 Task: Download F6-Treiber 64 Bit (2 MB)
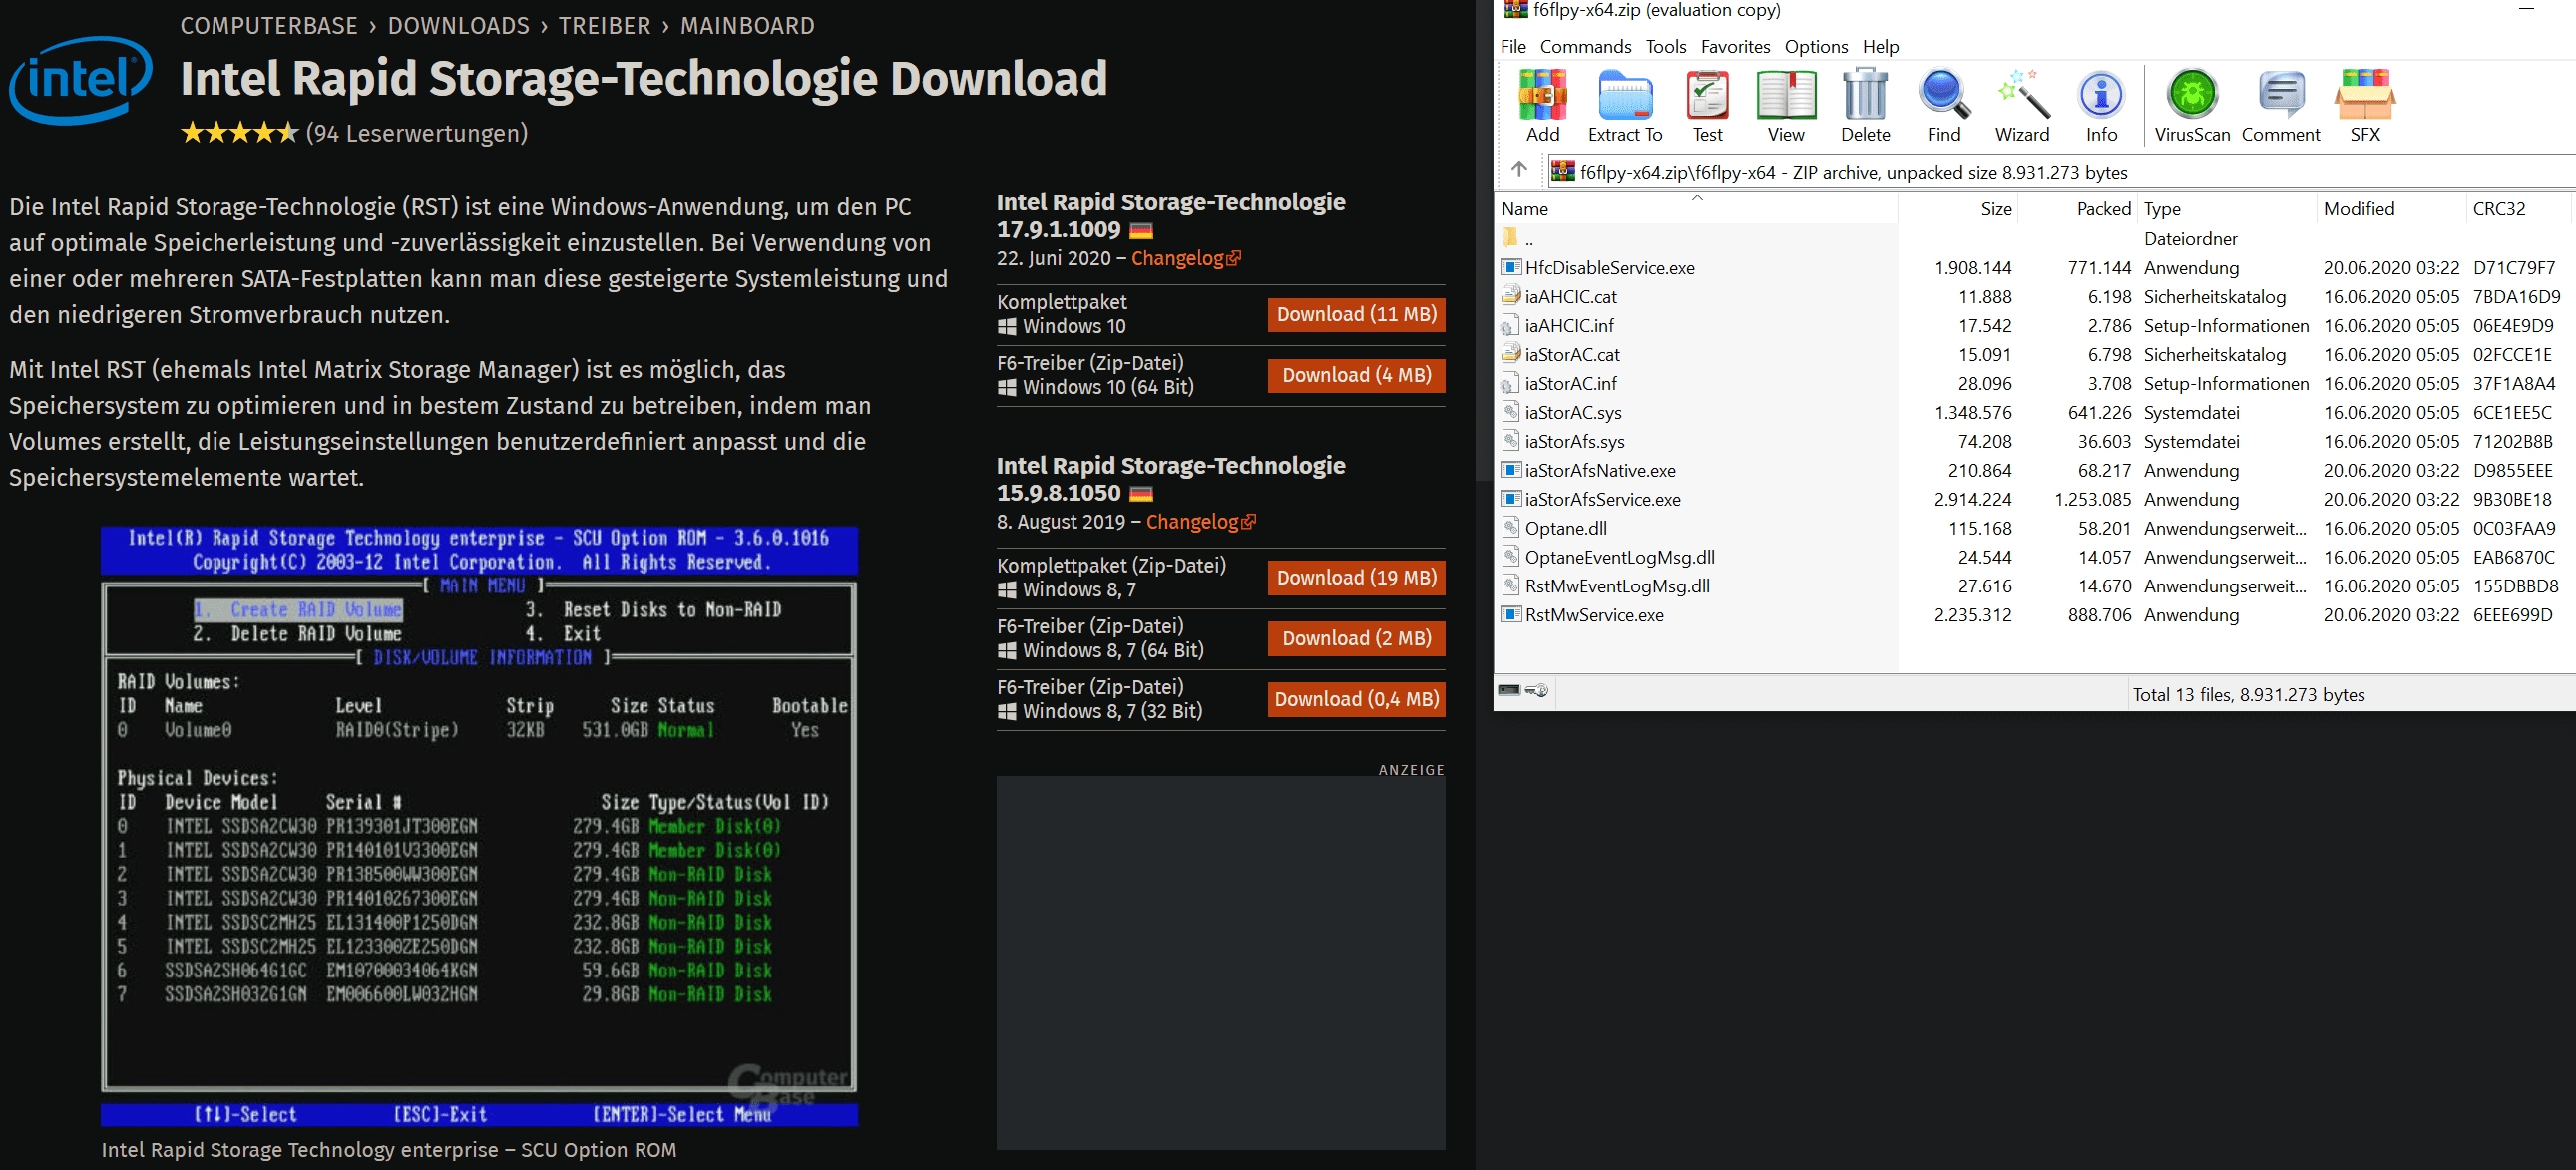point(1356,639)
